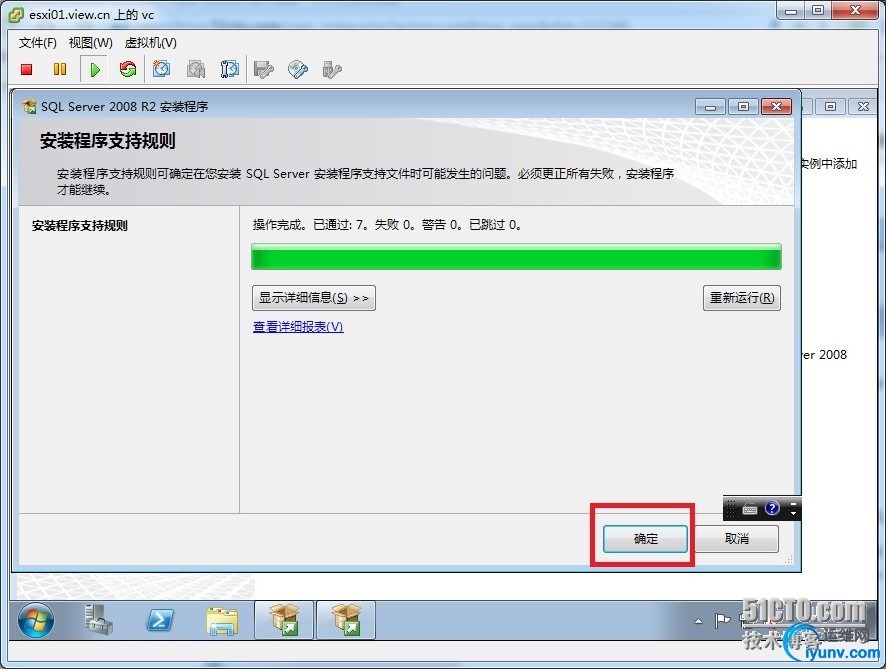Open the 查看详细报表(V) link
This screenshot has height=669, width=886.
[x=298, y=327]
